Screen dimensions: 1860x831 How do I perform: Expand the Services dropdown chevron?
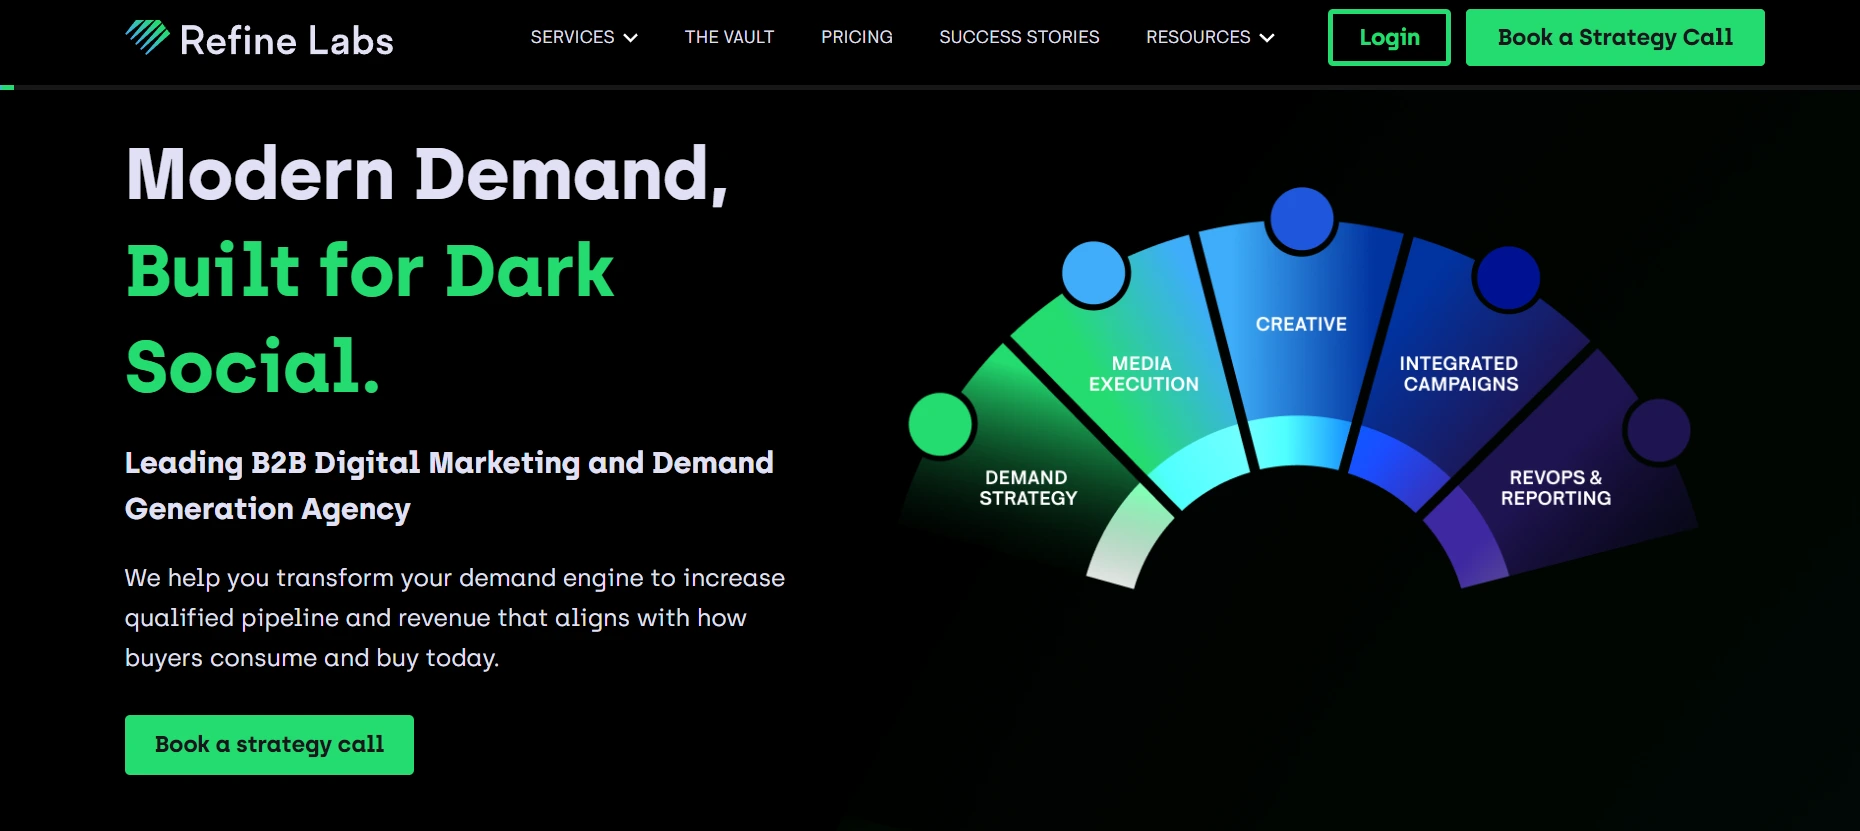(630, 38)
